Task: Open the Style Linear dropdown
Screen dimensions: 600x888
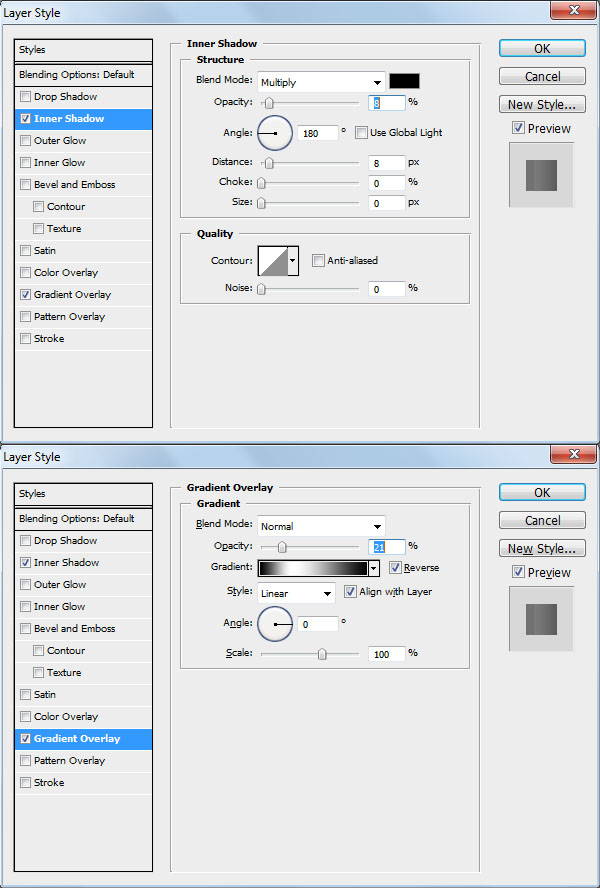Action: click(x=296, y=594)
